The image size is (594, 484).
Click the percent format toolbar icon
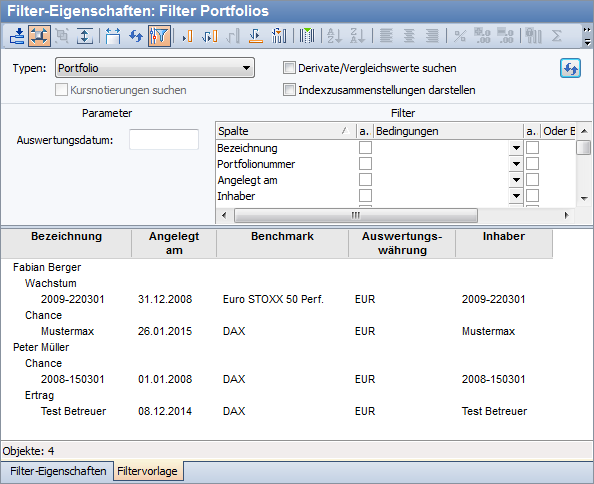tap(460, 36)
